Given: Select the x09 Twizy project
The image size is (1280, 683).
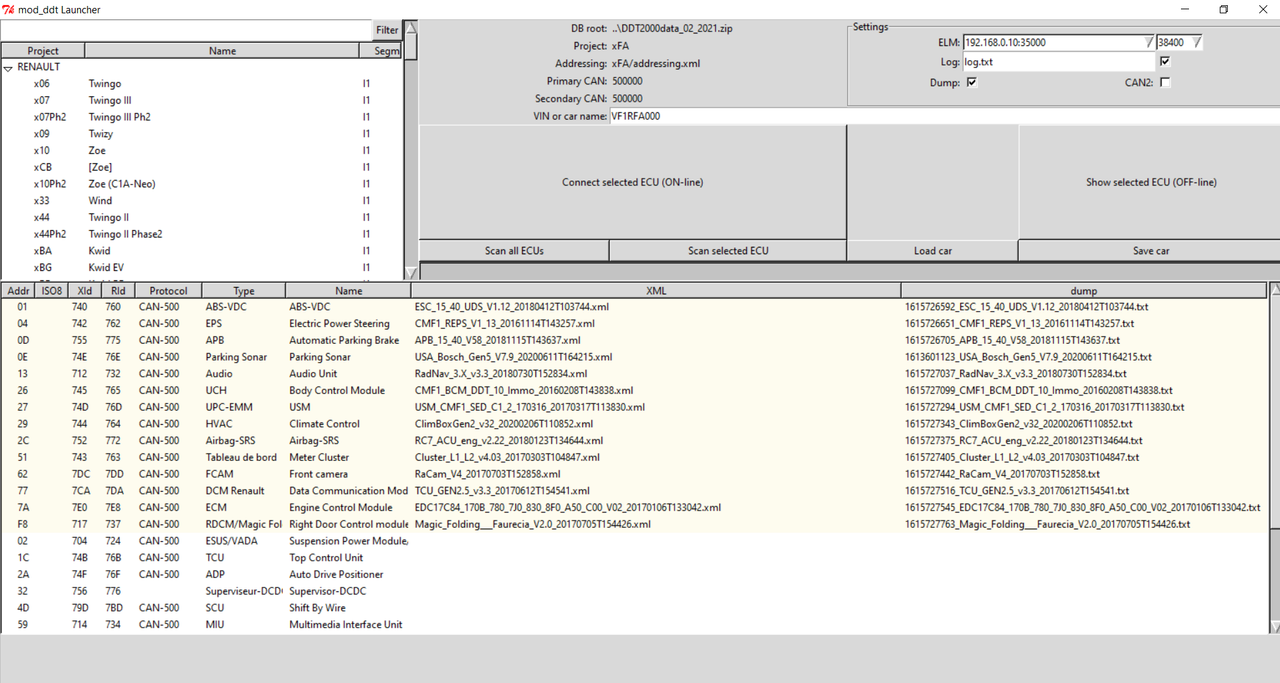Looking at the screenshot, I should (x=201, y=134).
